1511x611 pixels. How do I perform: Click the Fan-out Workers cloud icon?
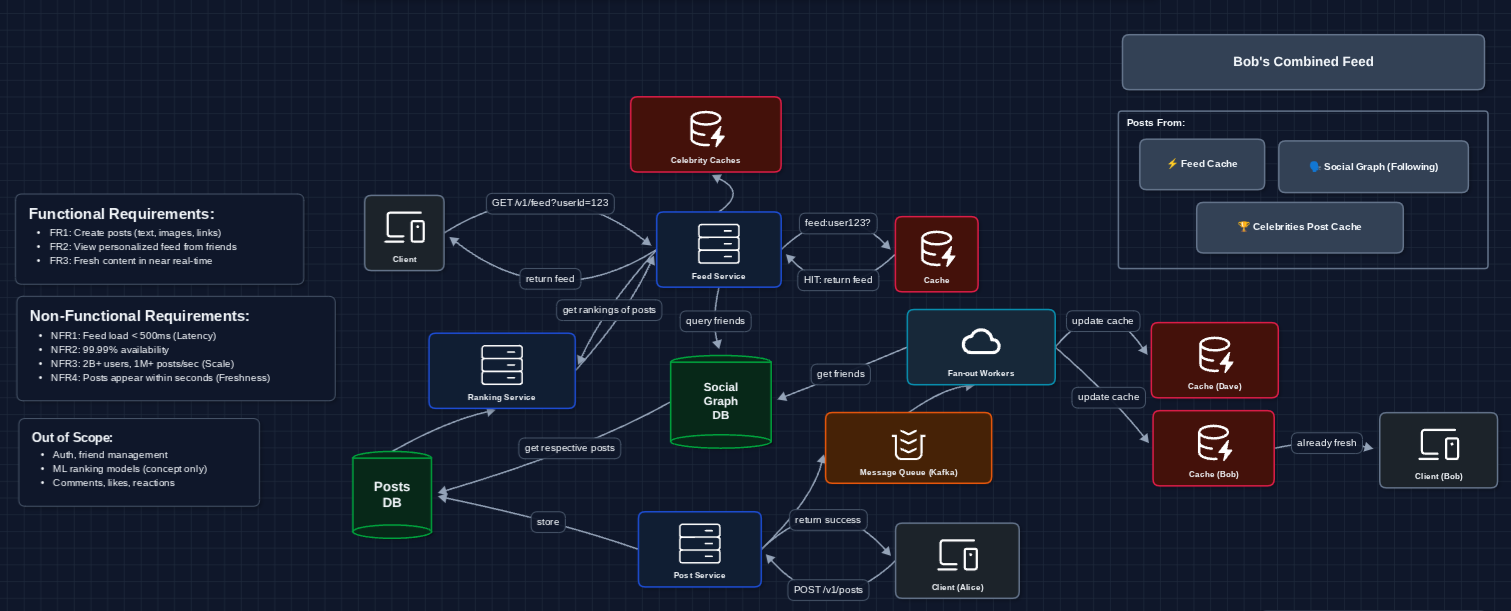(980, 341)
